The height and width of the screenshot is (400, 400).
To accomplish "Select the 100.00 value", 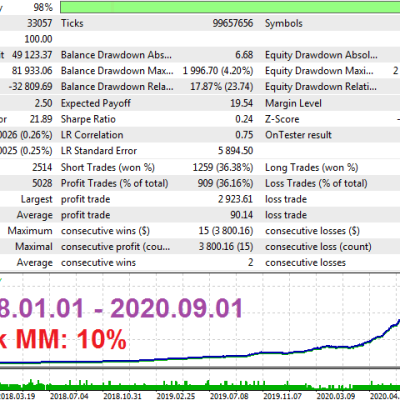I will pos(38,39).
